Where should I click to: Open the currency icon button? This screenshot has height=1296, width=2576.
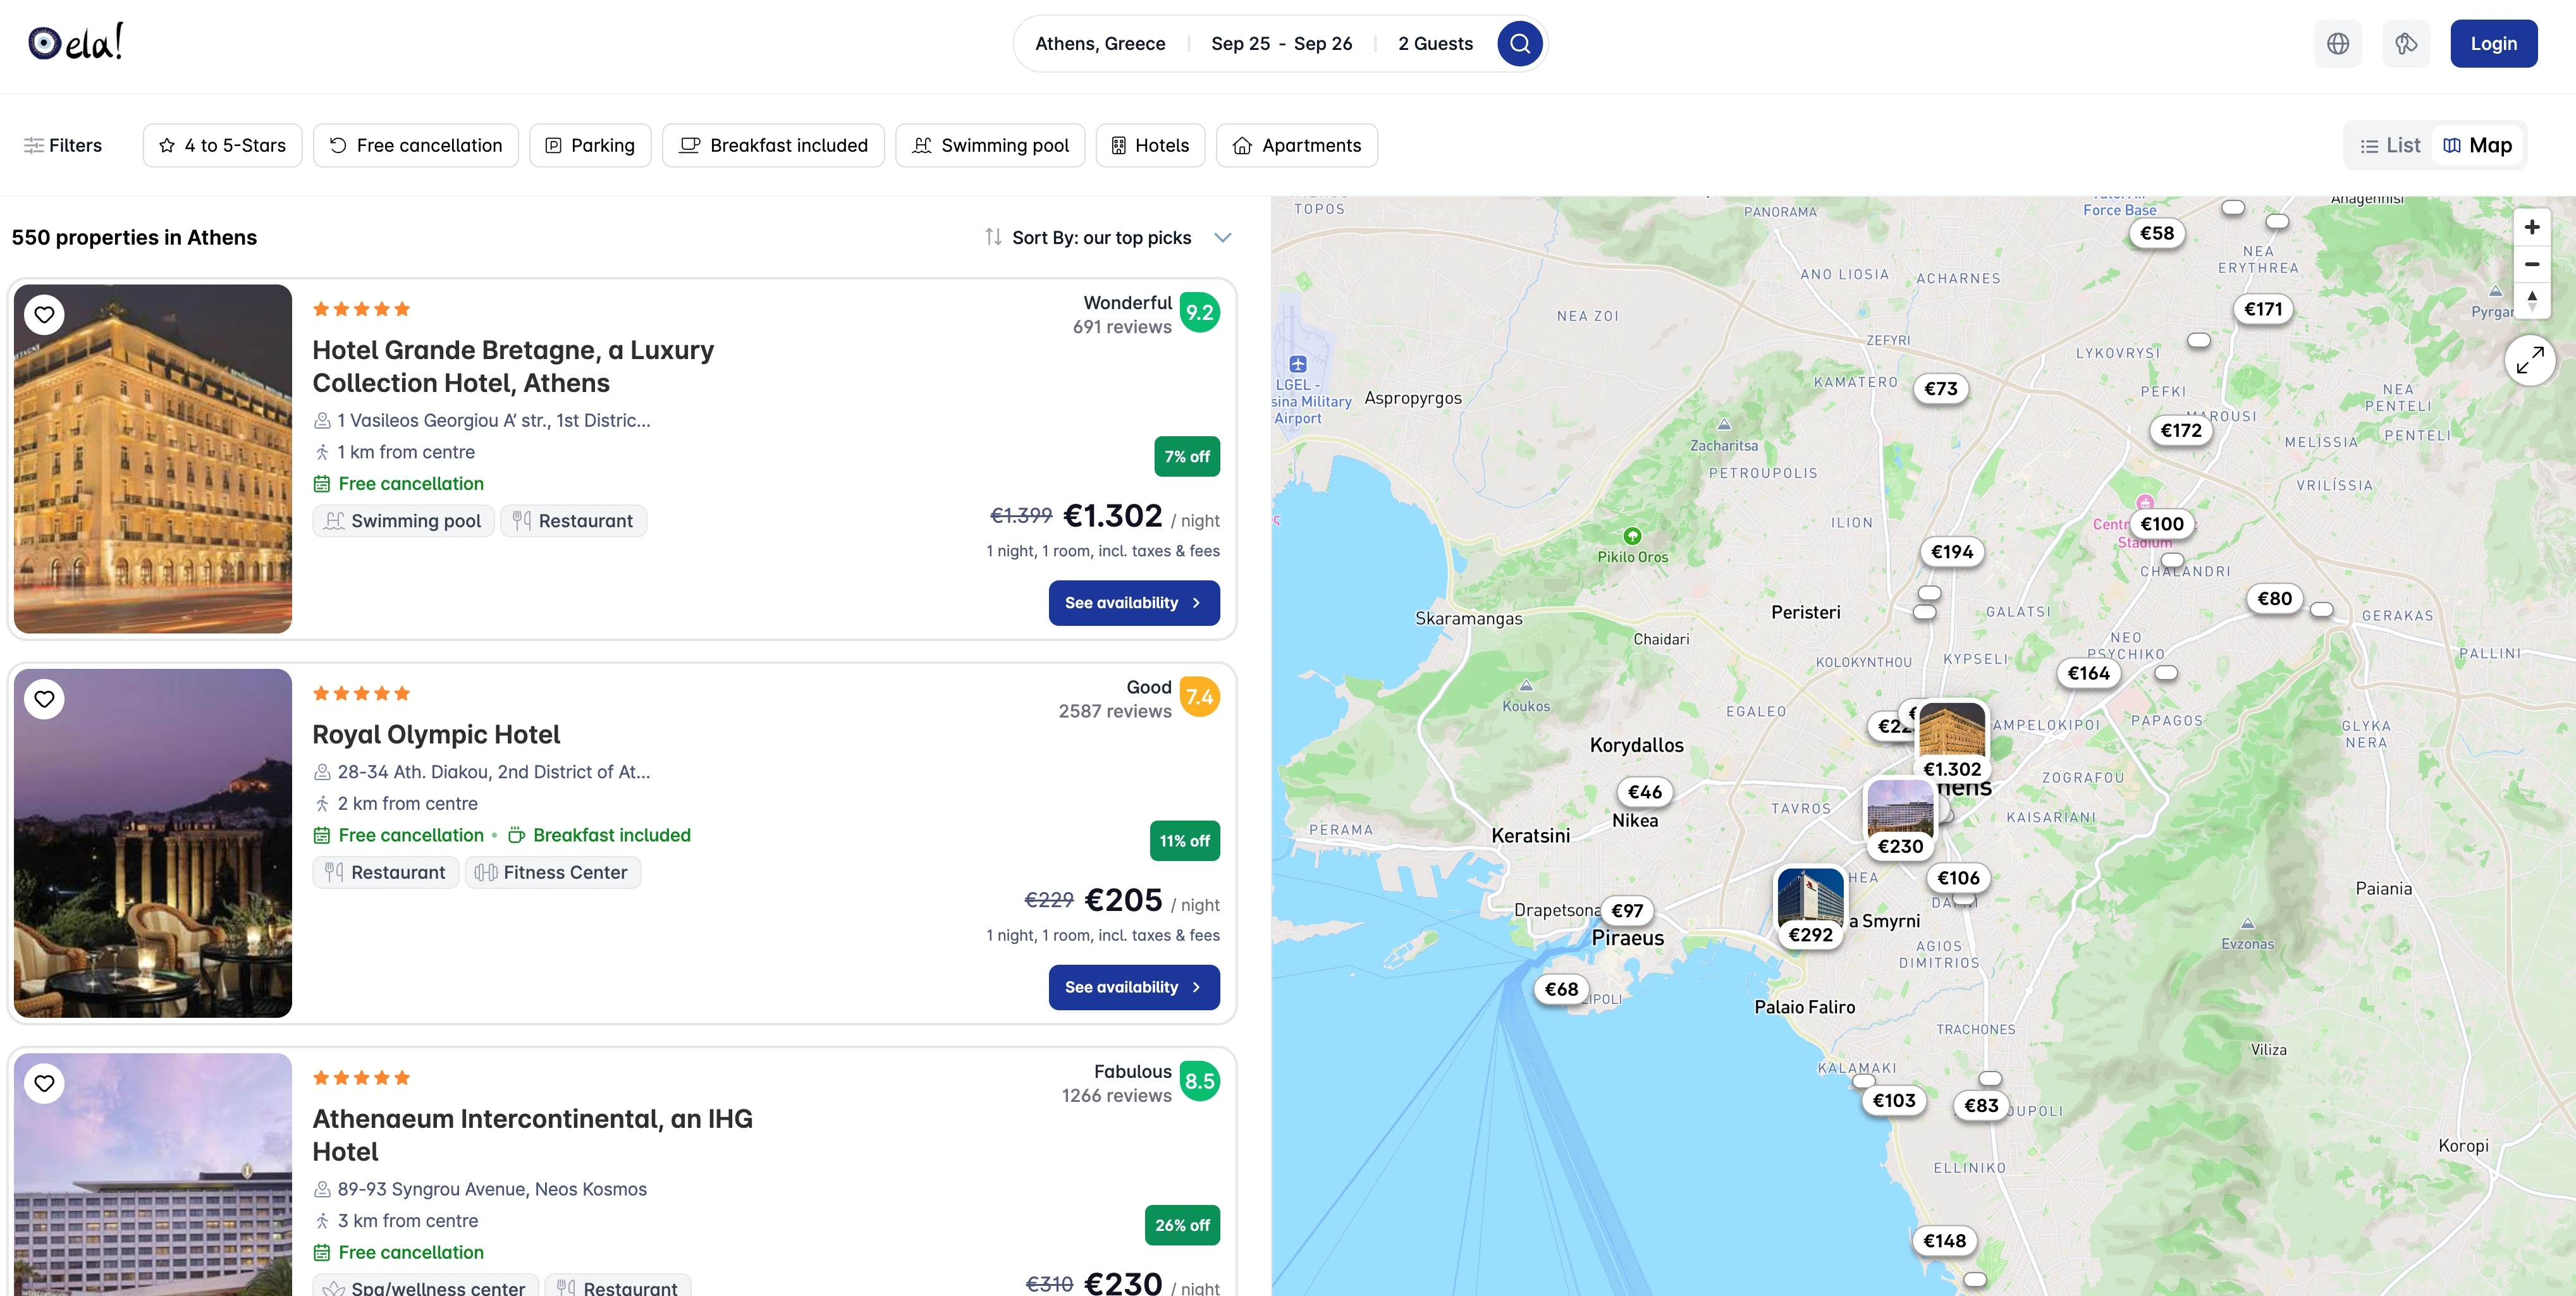click(x=2406, y=44)
